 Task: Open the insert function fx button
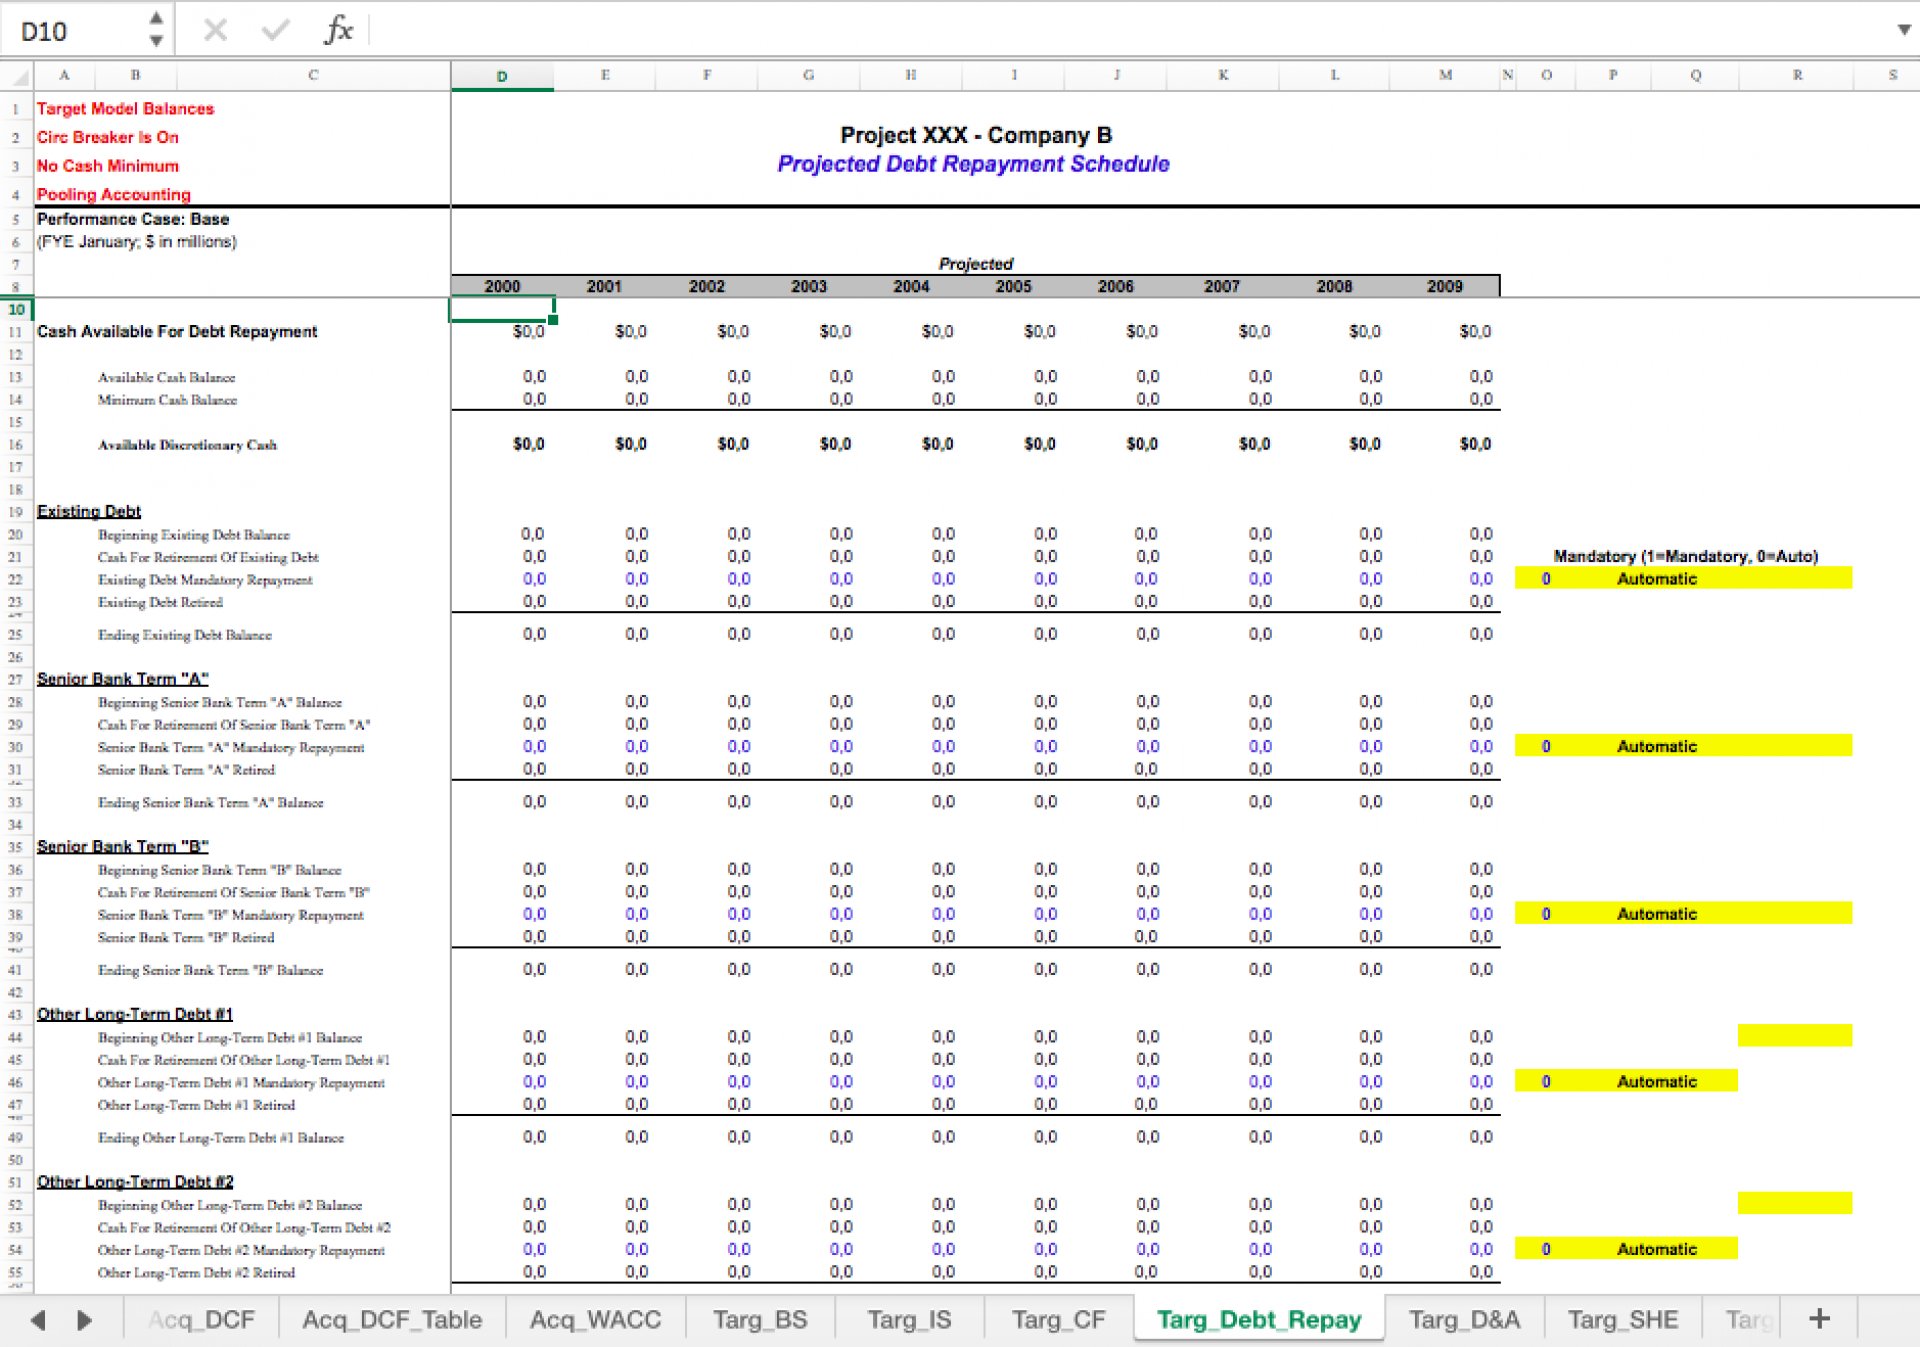coord(338,30)
